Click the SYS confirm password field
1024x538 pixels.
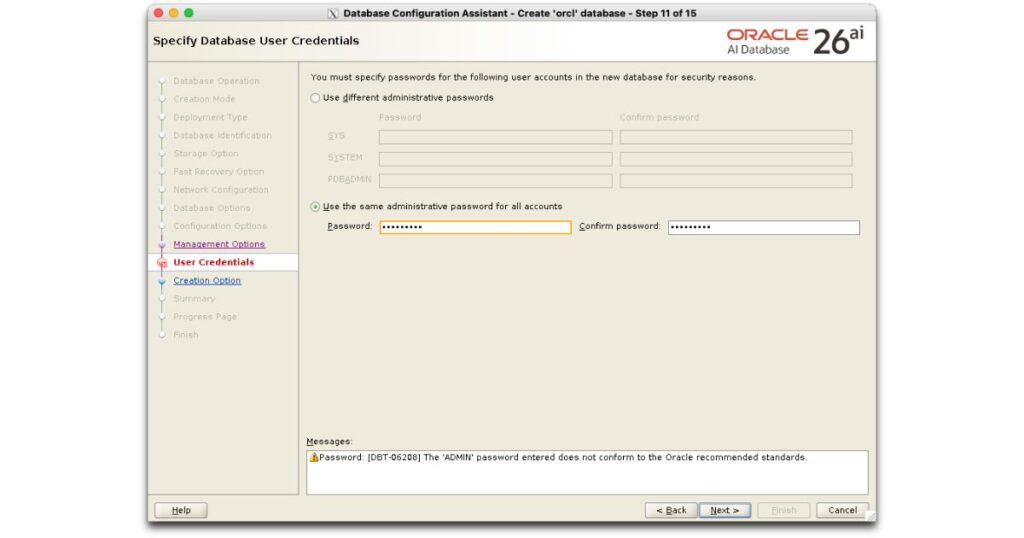coord(736,137)
